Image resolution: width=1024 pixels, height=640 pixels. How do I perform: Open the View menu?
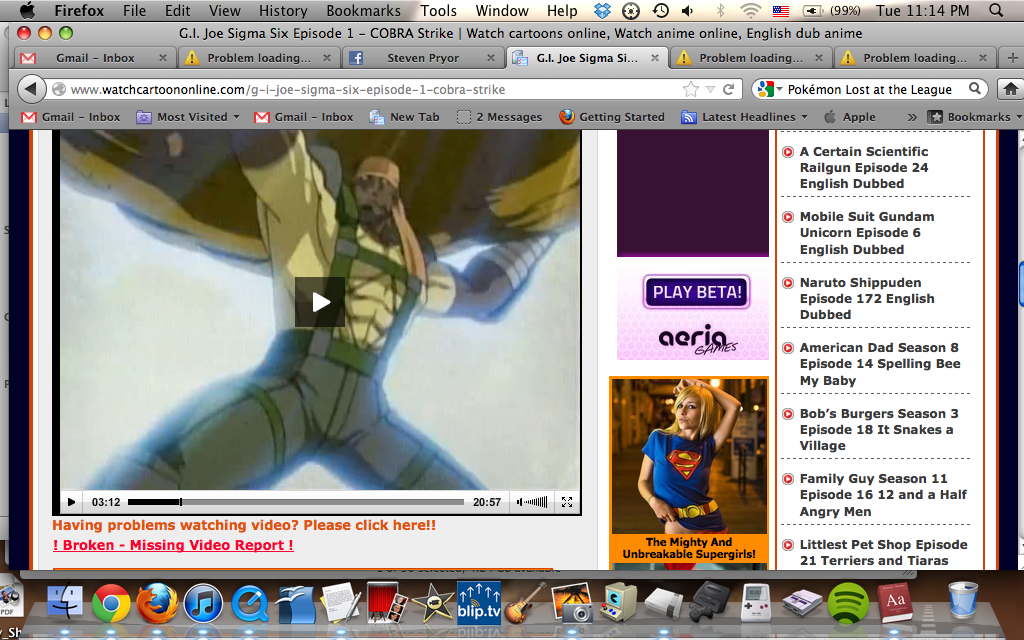[x=225, y=10]
